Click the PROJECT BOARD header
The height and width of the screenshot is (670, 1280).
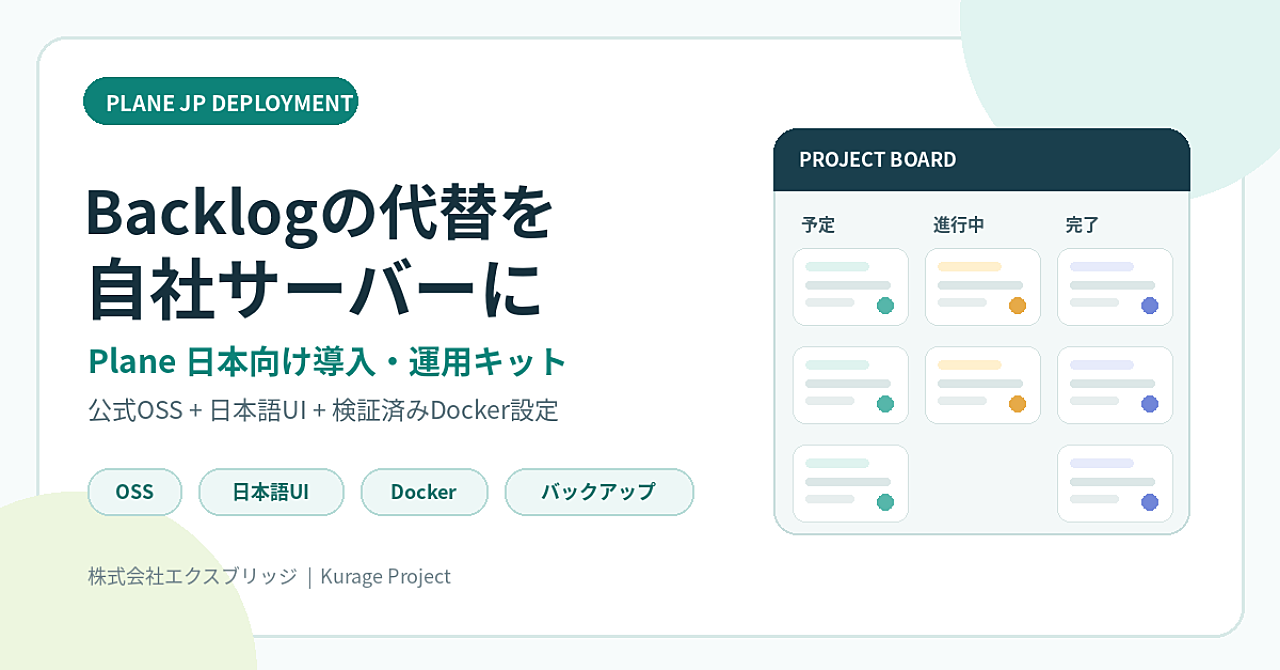click(982, 160)
